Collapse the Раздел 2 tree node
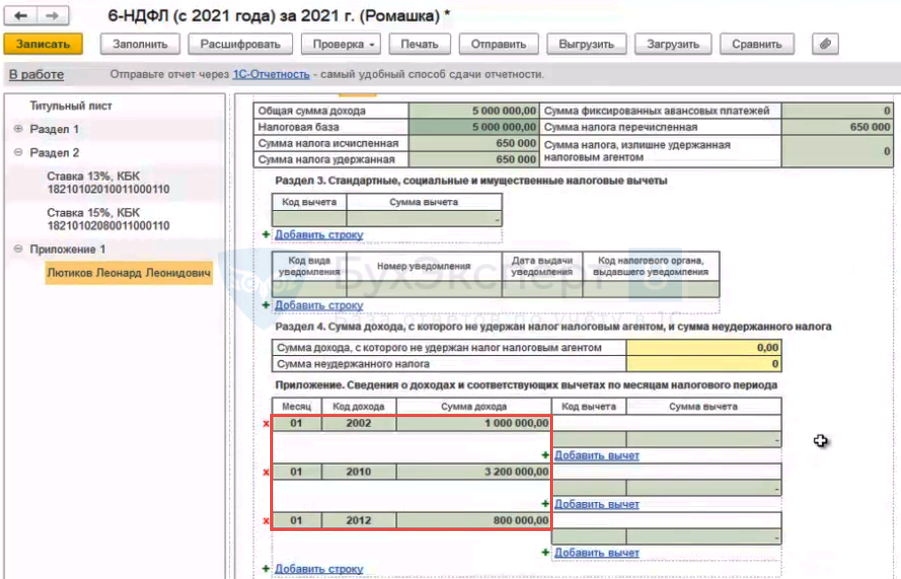 click(x=19, y=152)
